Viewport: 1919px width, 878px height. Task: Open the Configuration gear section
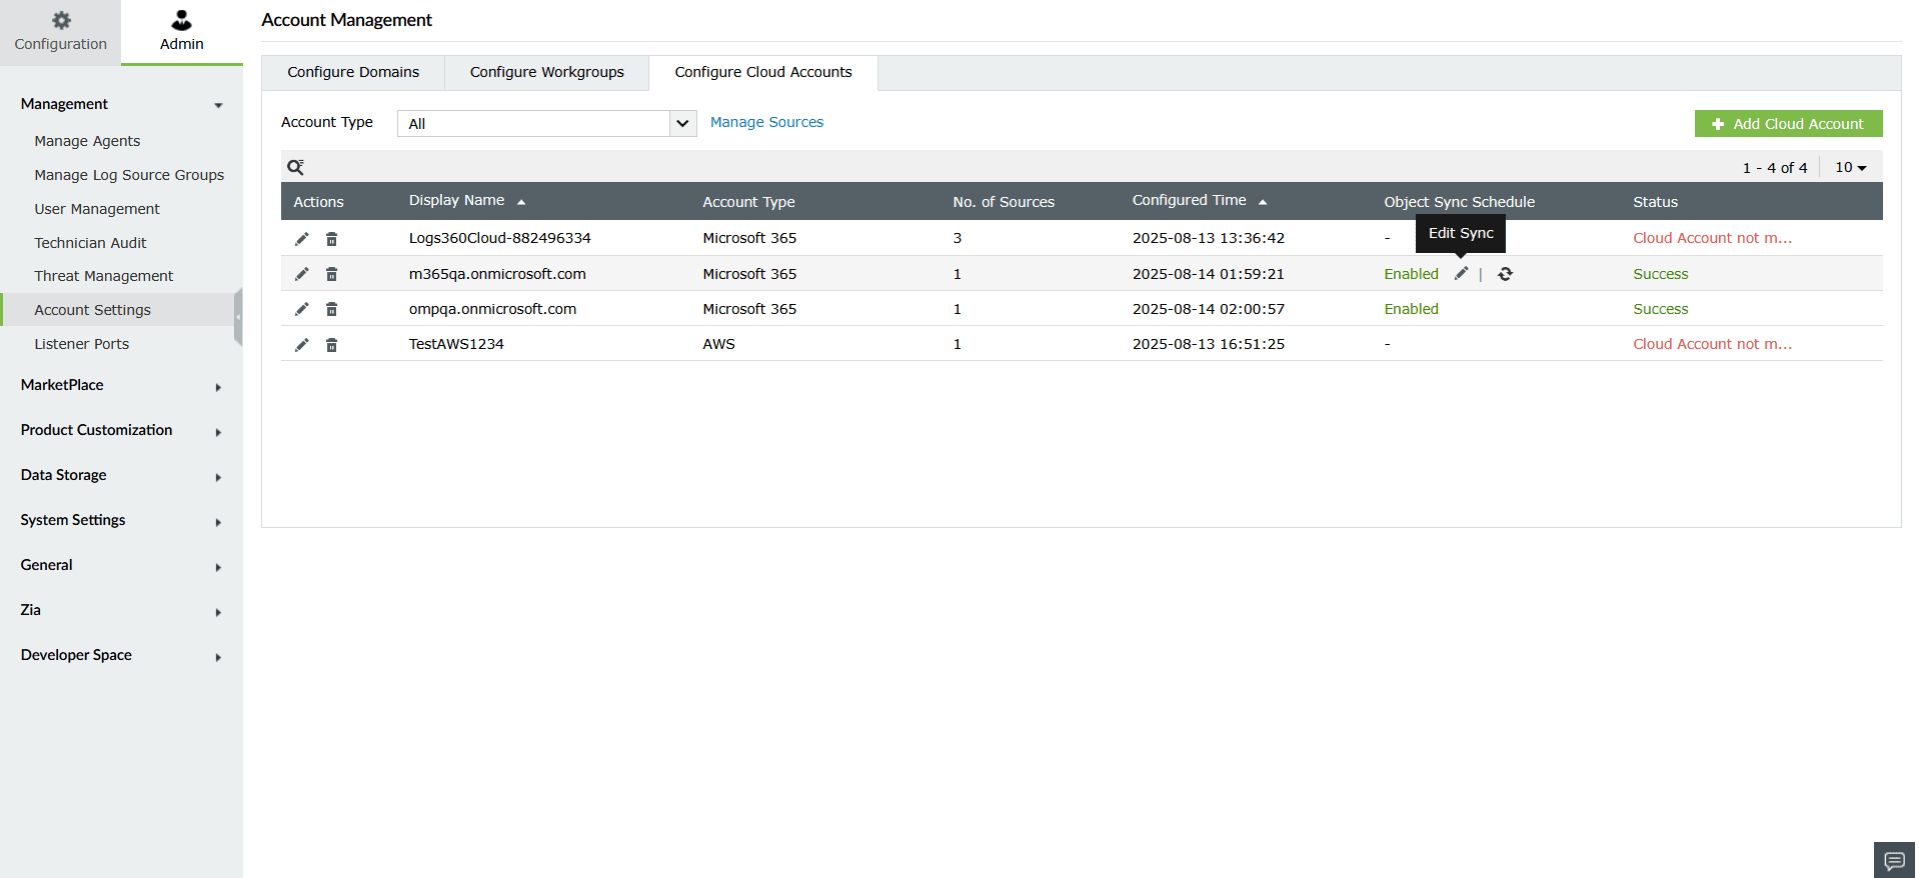60,32
